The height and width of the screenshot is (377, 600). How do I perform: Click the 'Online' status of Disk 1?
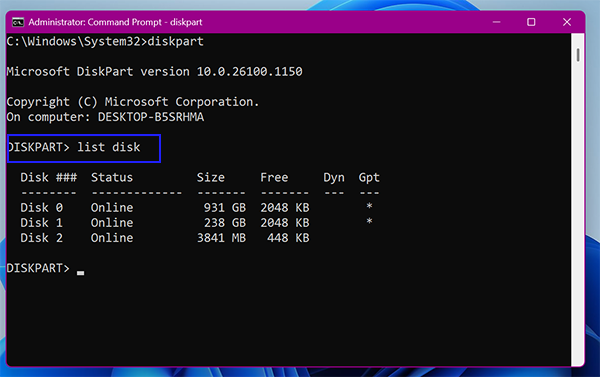[112, 223]
